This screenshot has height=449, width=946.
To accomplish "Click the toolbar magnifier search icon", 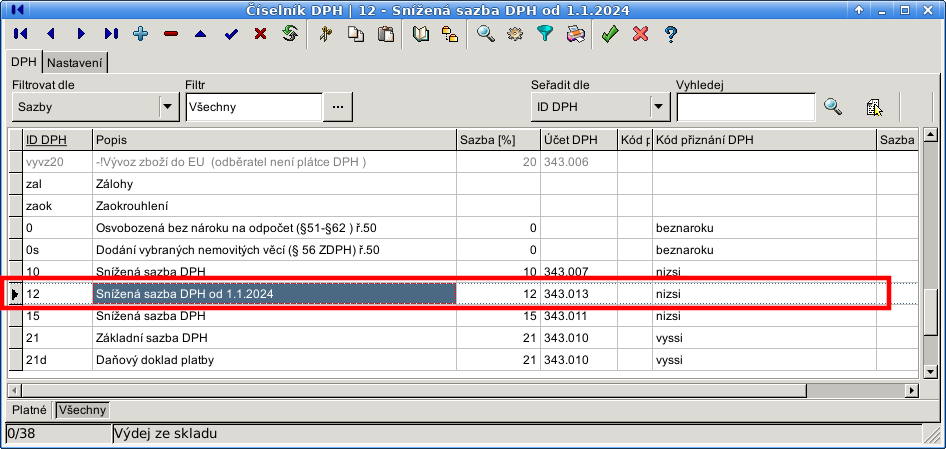I will [x=486, y=34].
